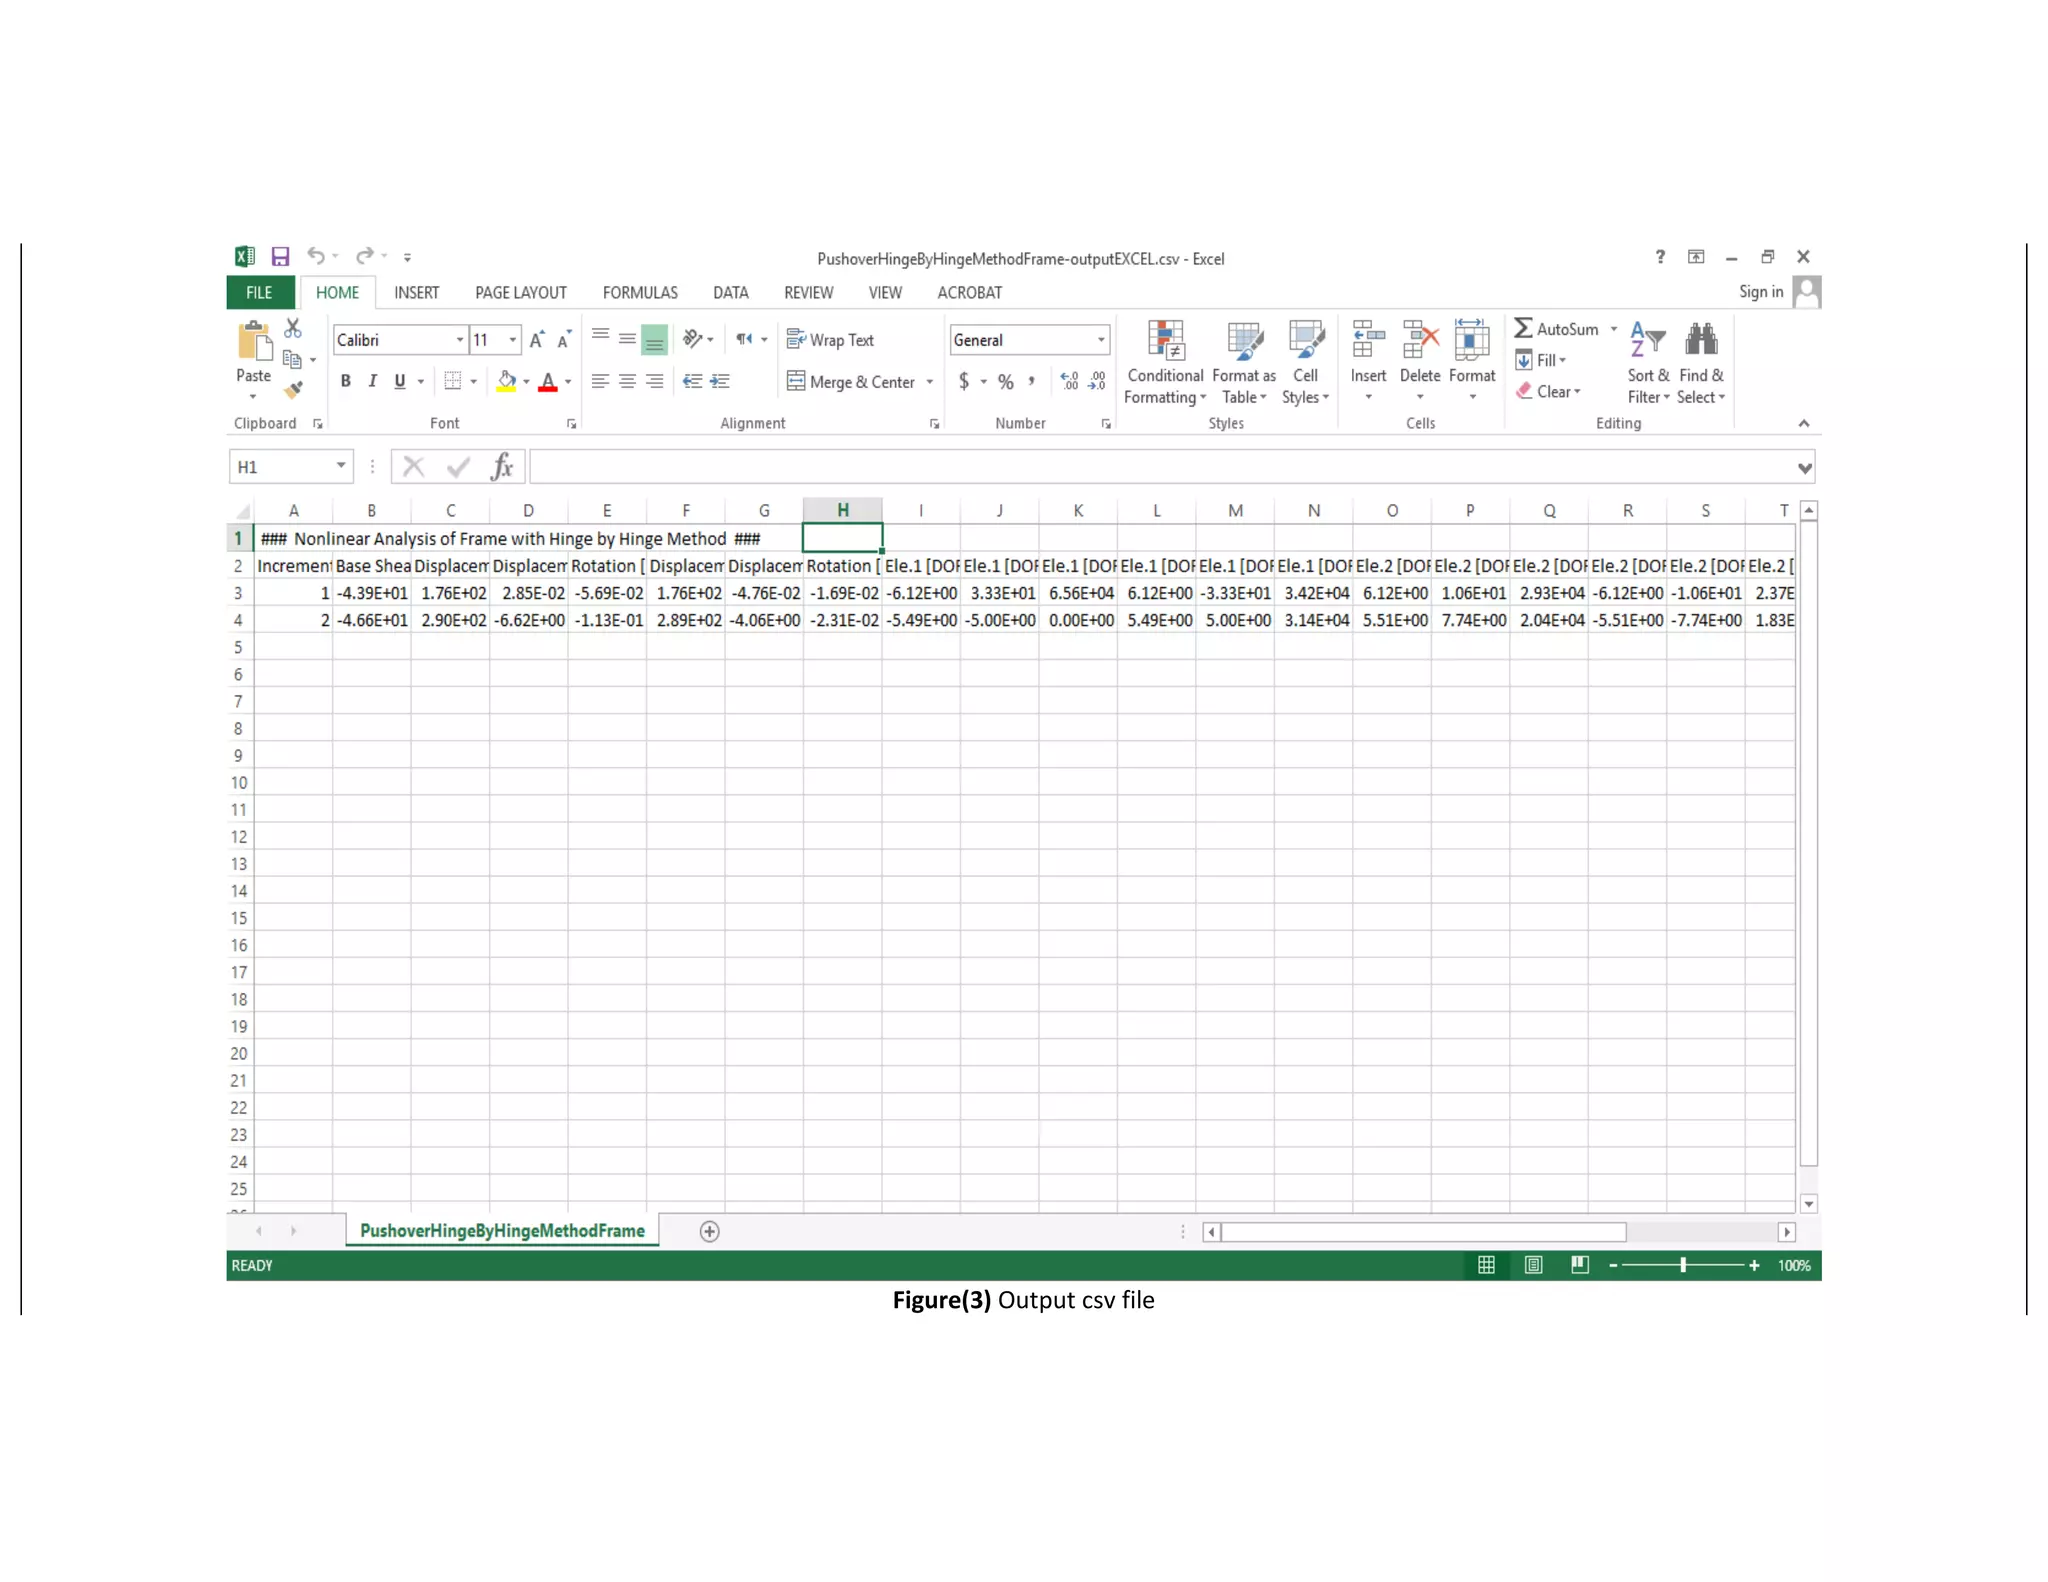Redo the last action
The height and width of the screenshot is (1582, 2048).
pyautogui.click(x=365, y=256)
